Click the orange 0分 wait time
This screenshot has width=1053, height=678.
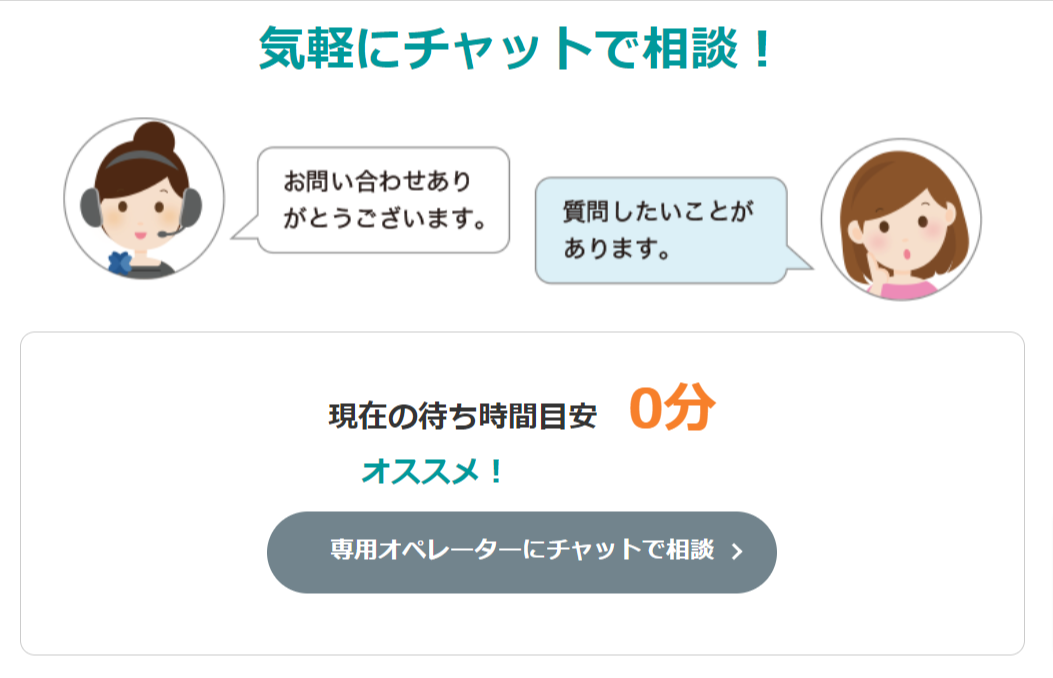coord(672,409)
